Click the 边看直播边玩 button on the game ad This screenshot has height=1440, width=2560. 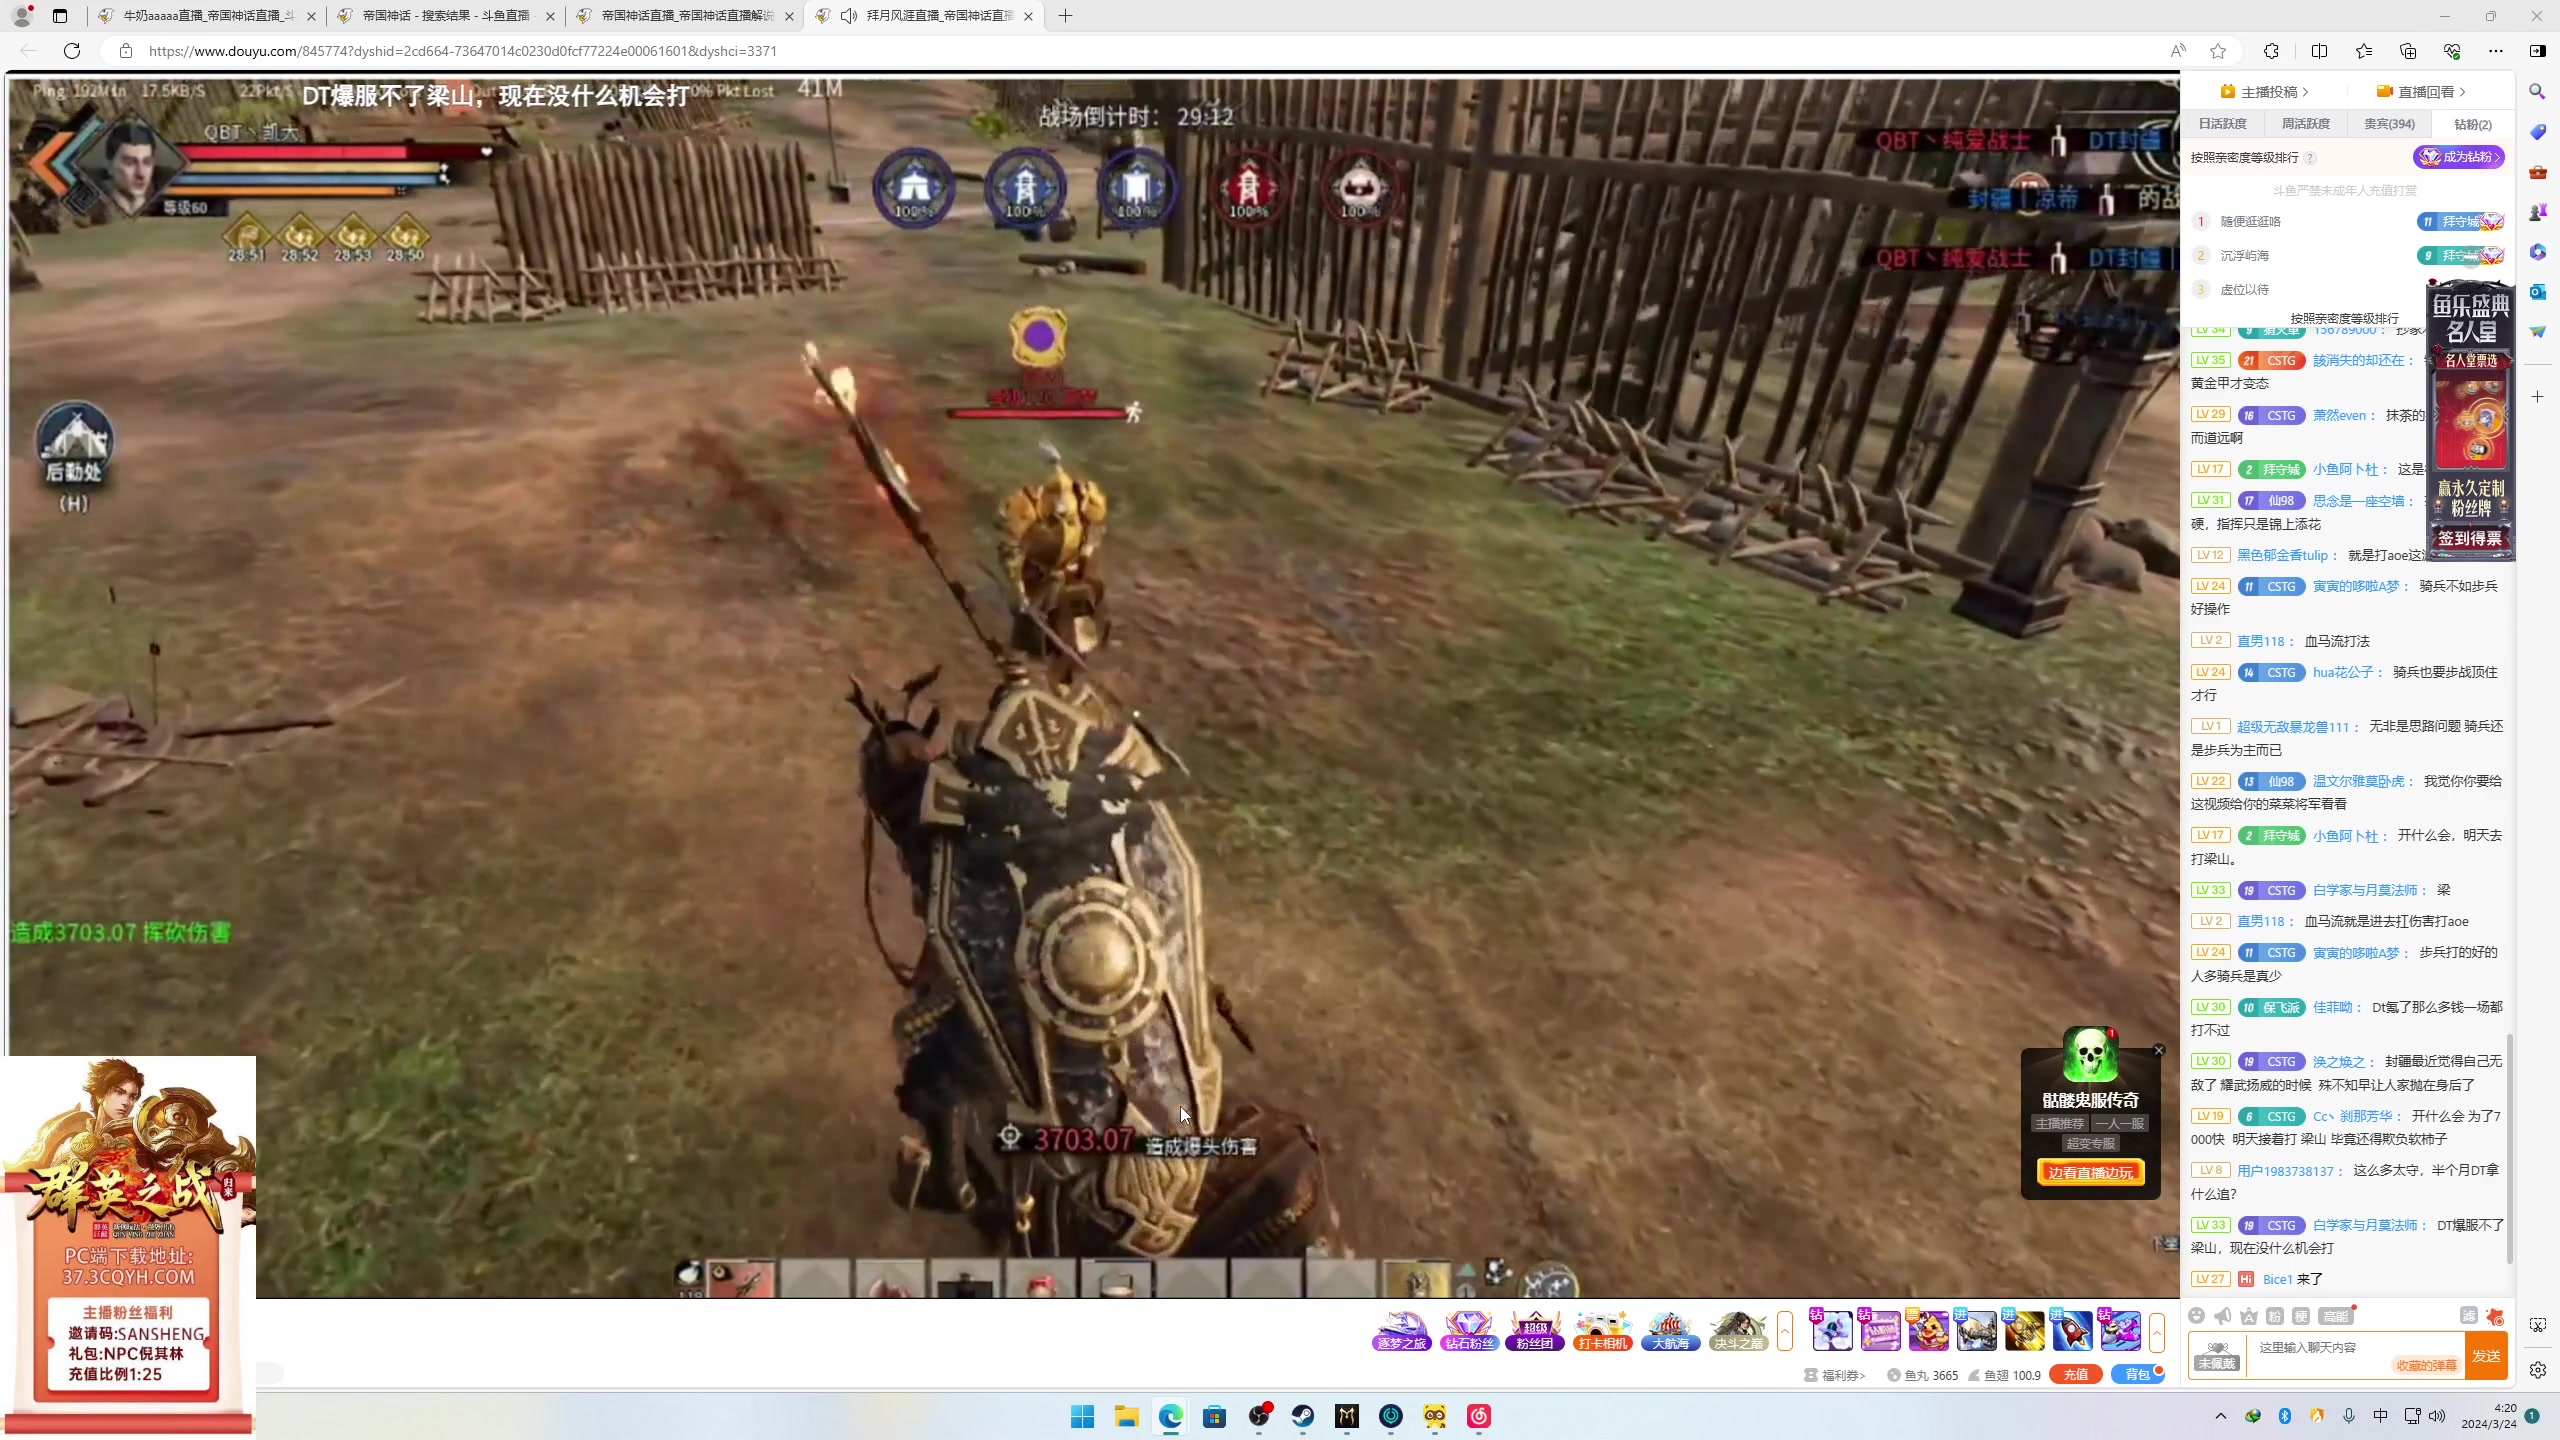point(2090,1173)
